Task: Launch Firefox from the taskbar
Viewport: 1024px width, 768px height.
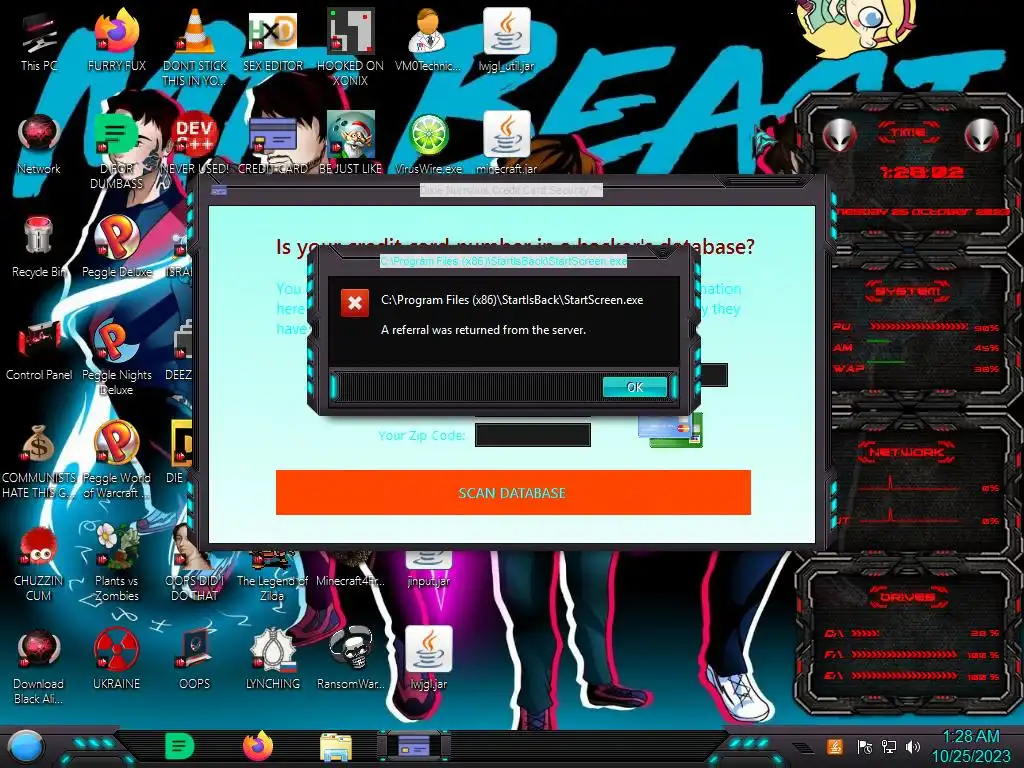Action: tap(258, 746)
